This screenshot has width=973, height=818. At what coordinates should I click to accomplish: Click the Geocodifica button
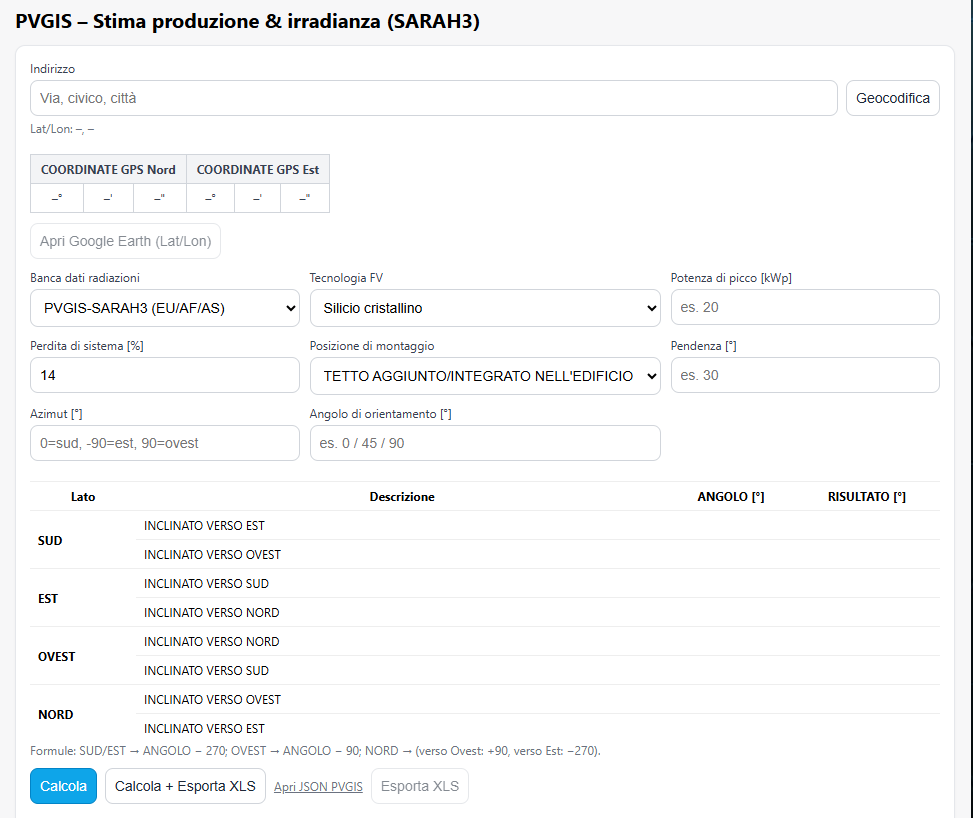892,98
